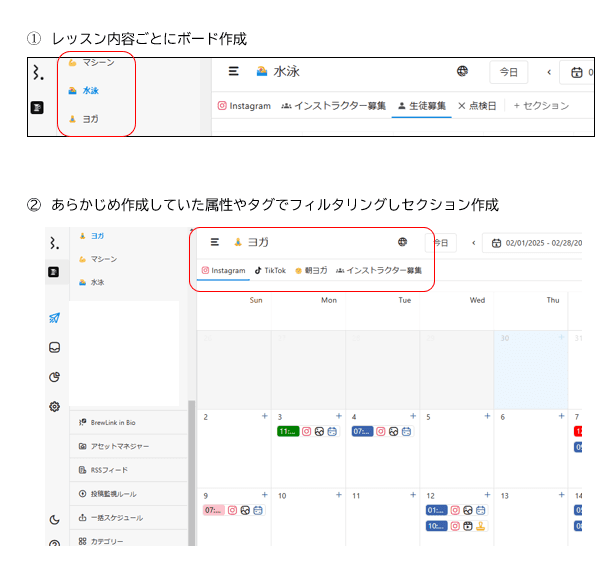Viewport: 616px width, 575px height.
Task: Open the pie chart analytics icon
Action: coord(54,377)
